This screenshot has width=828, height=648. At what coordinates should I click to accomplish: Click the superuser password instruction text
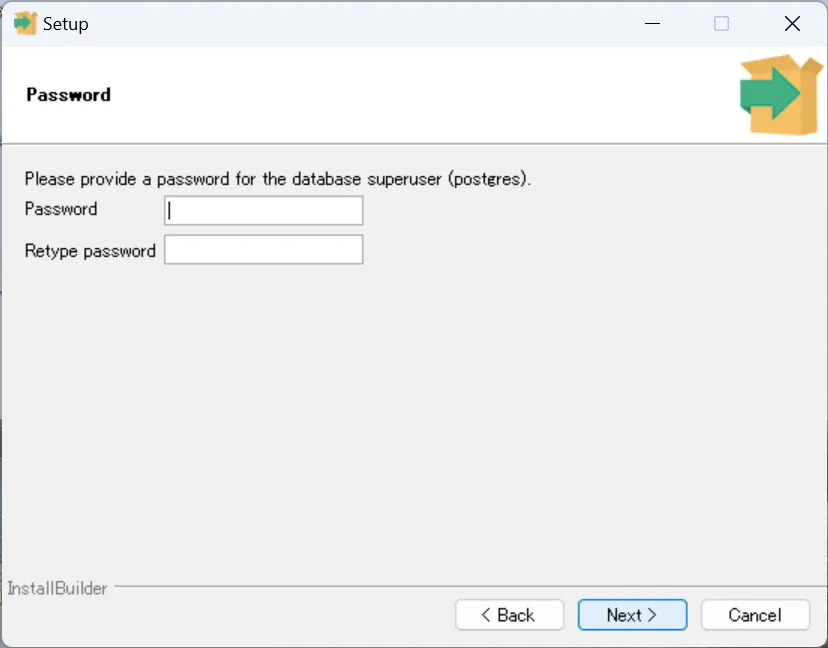click(278, 179)
